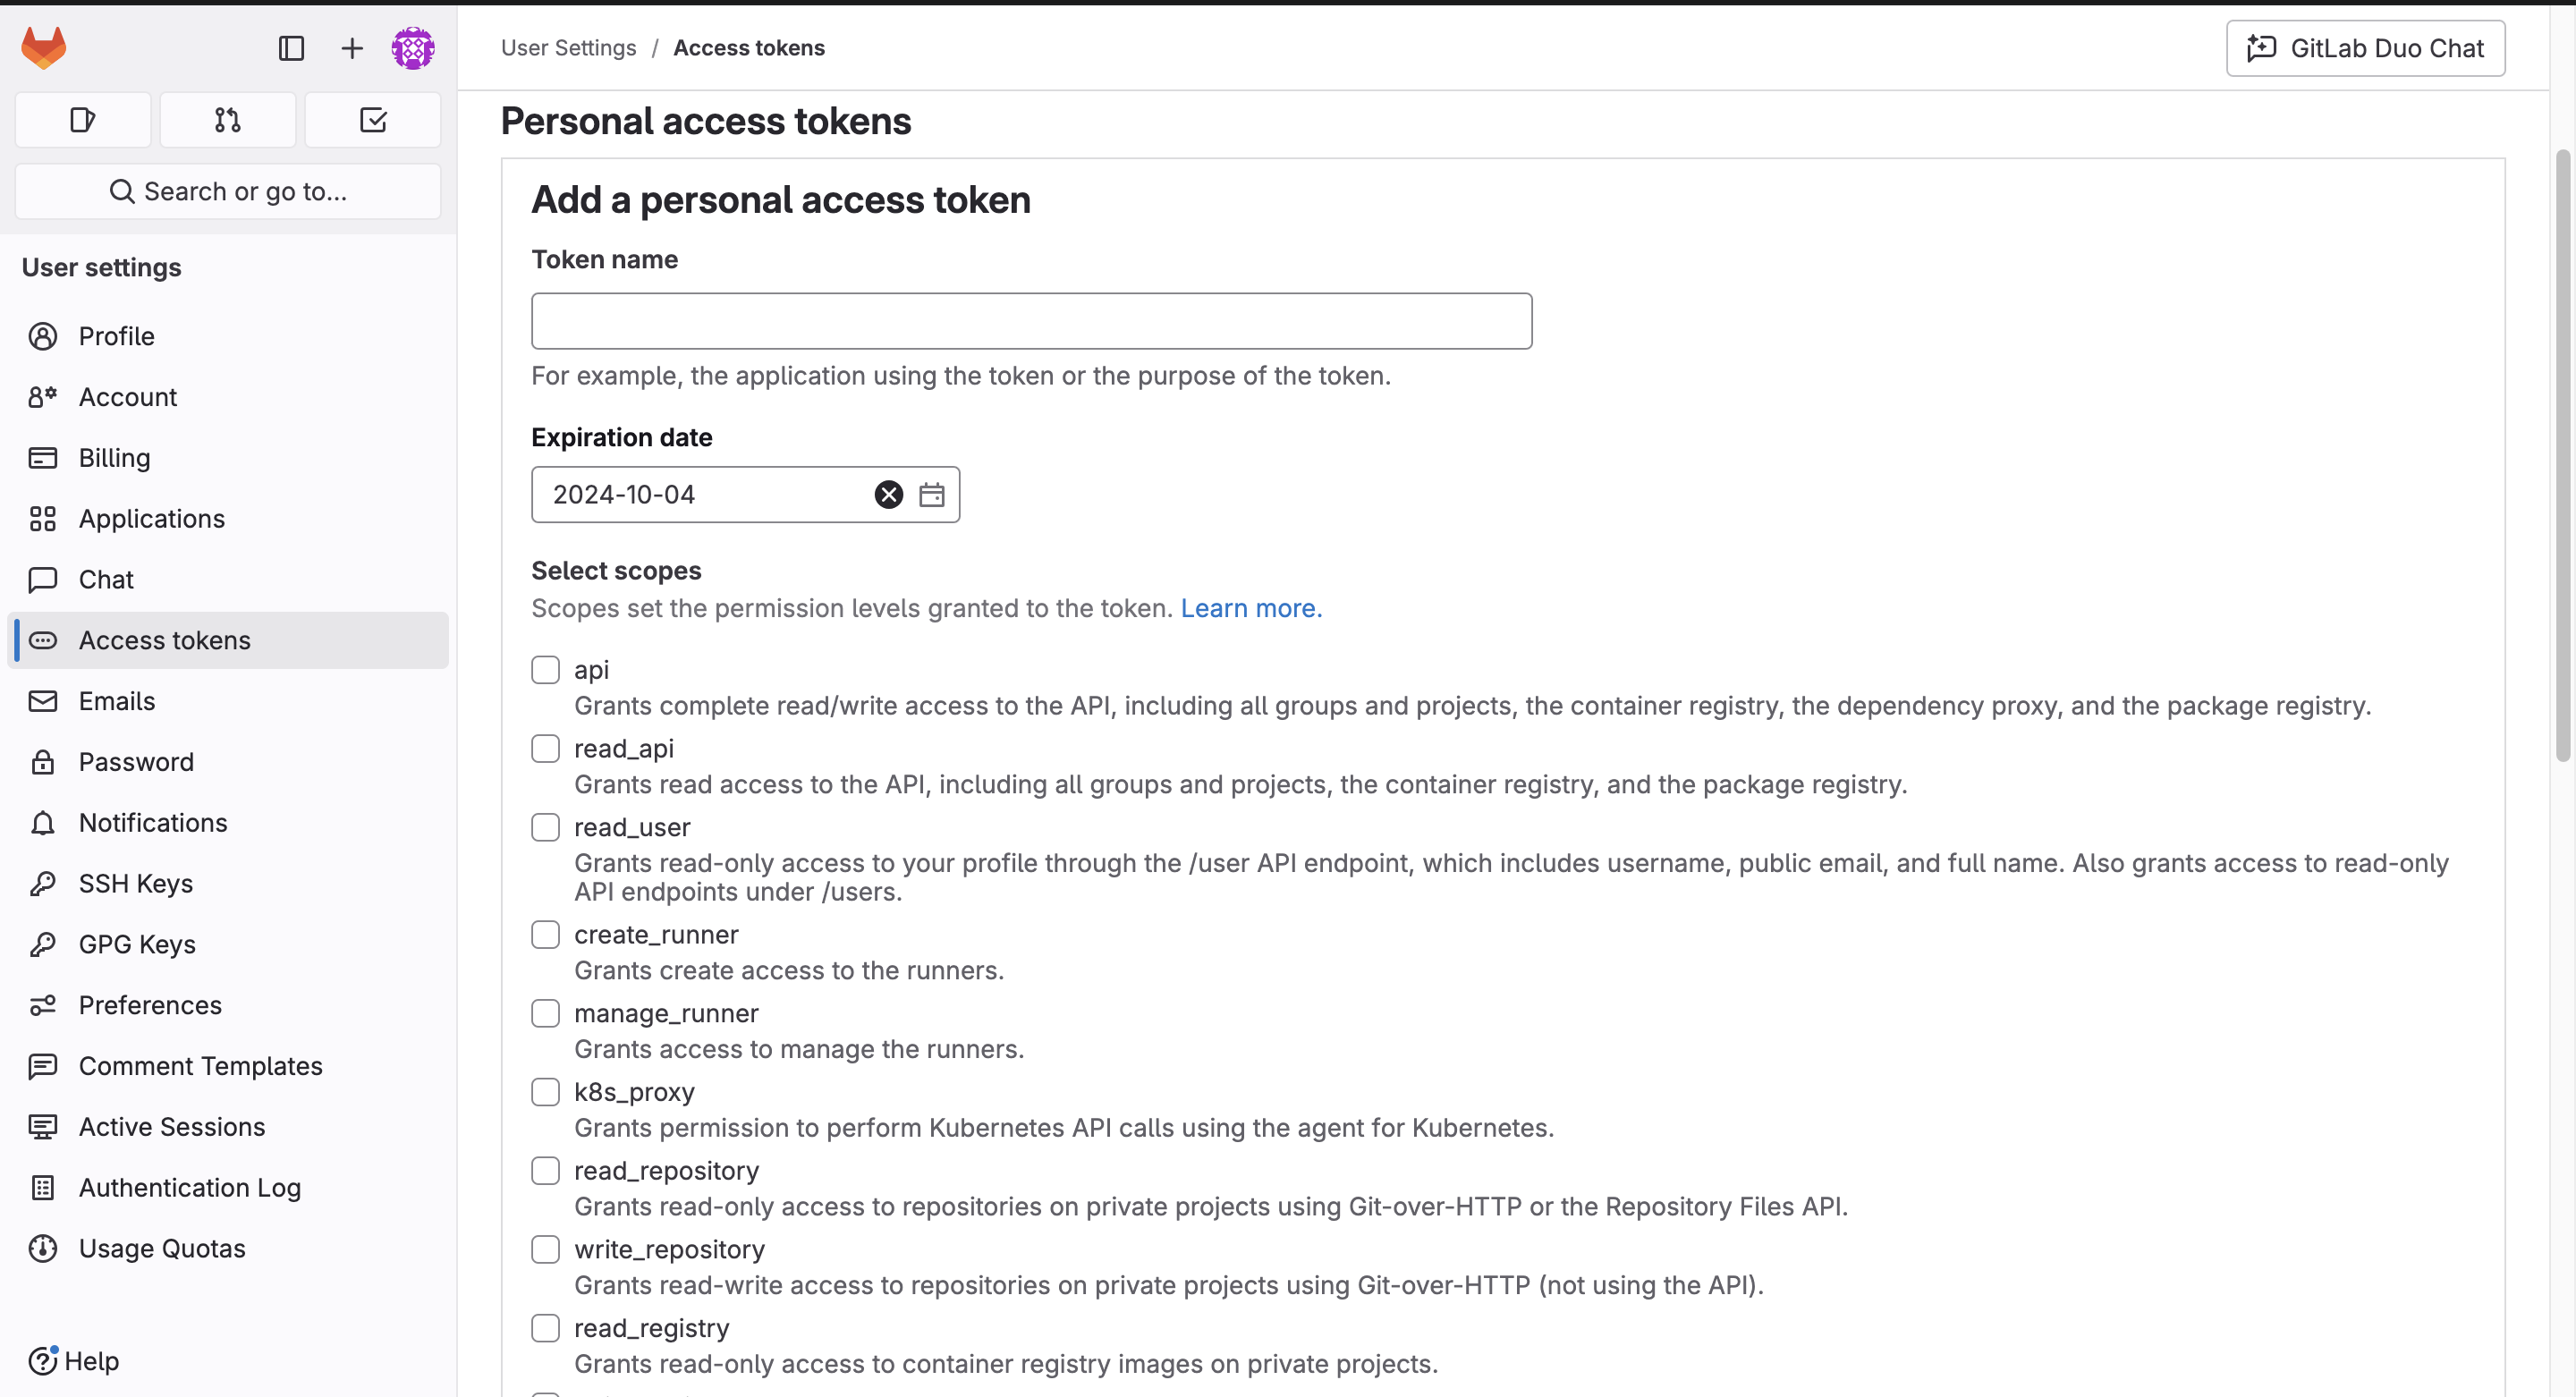2576x1397 pixels.
Task: Toggle the sidebar collapse icon
Action: [291, 48]
